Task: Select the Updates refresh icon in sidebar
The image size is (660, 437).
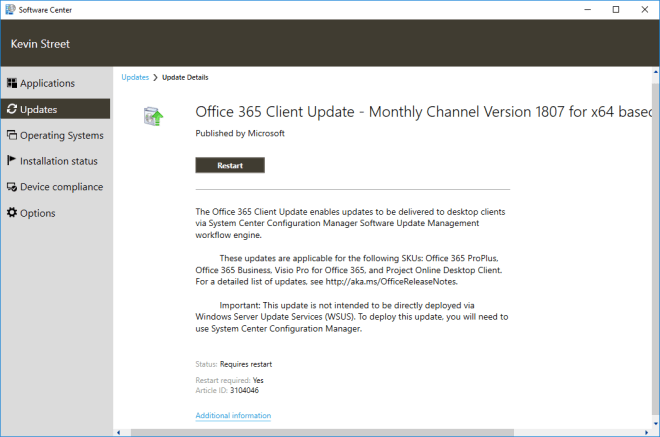Action: 12,109
